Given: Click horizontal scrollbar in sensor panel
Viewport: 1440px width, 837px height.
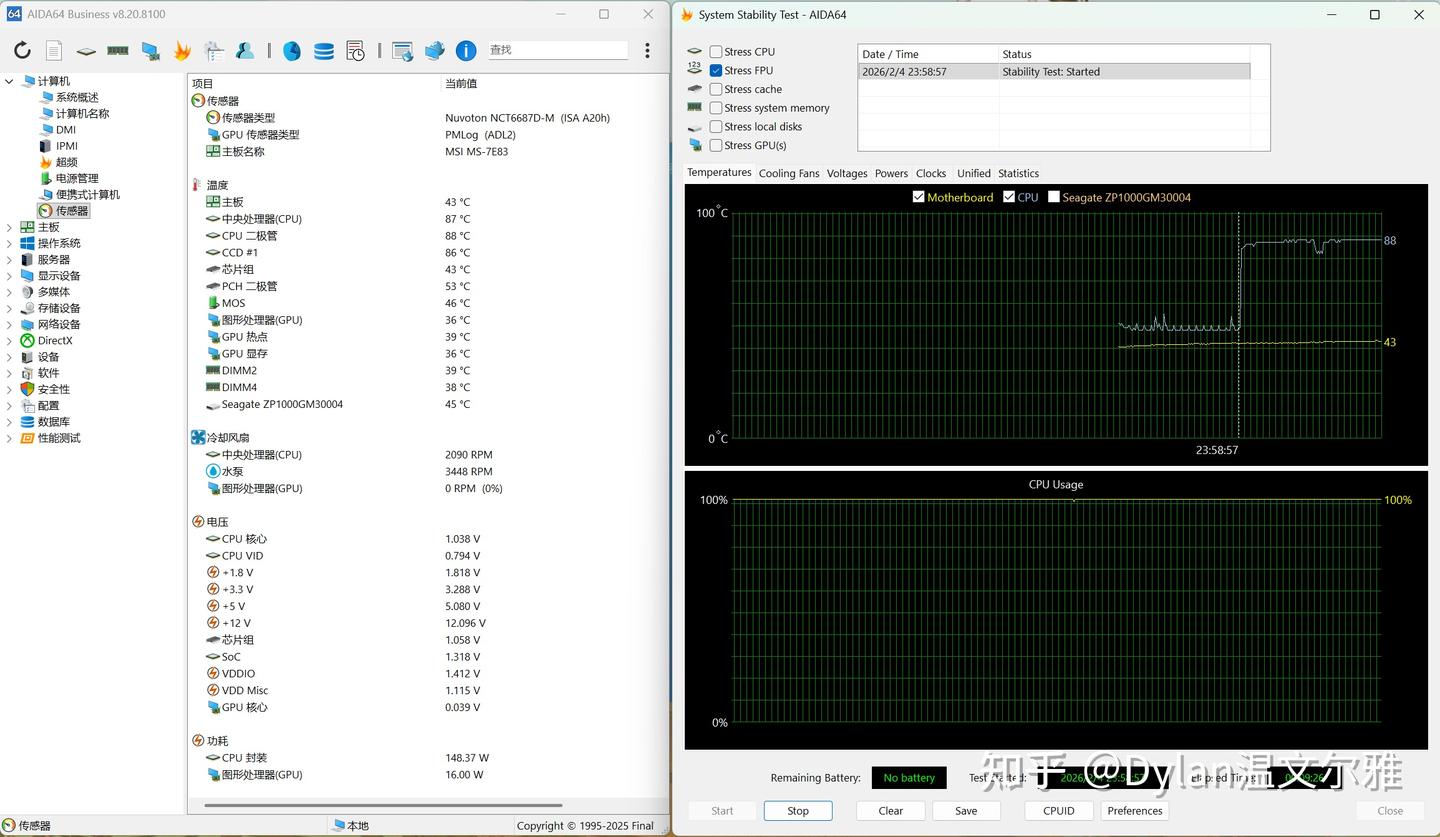Looking at the screenshot, I should point(383,805).
